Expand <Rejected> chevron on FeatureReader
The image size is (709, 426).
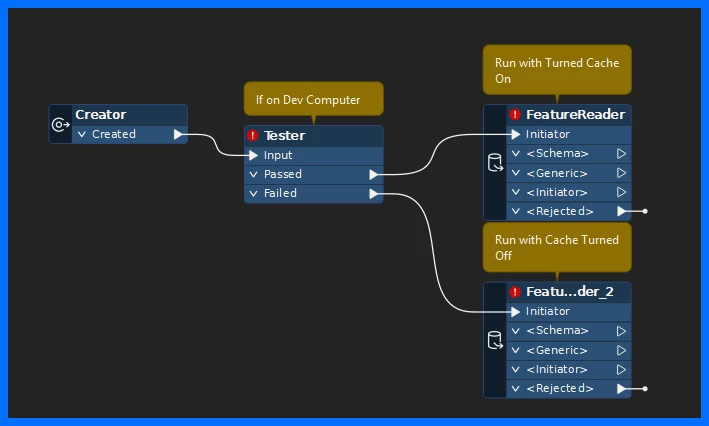click(x=515, y=211)
